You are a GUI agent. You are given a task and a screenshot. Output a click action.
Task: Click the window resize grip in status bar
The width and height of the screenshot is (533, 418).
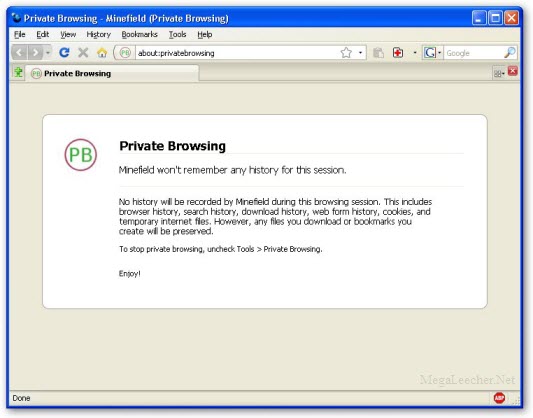(516, 400)
